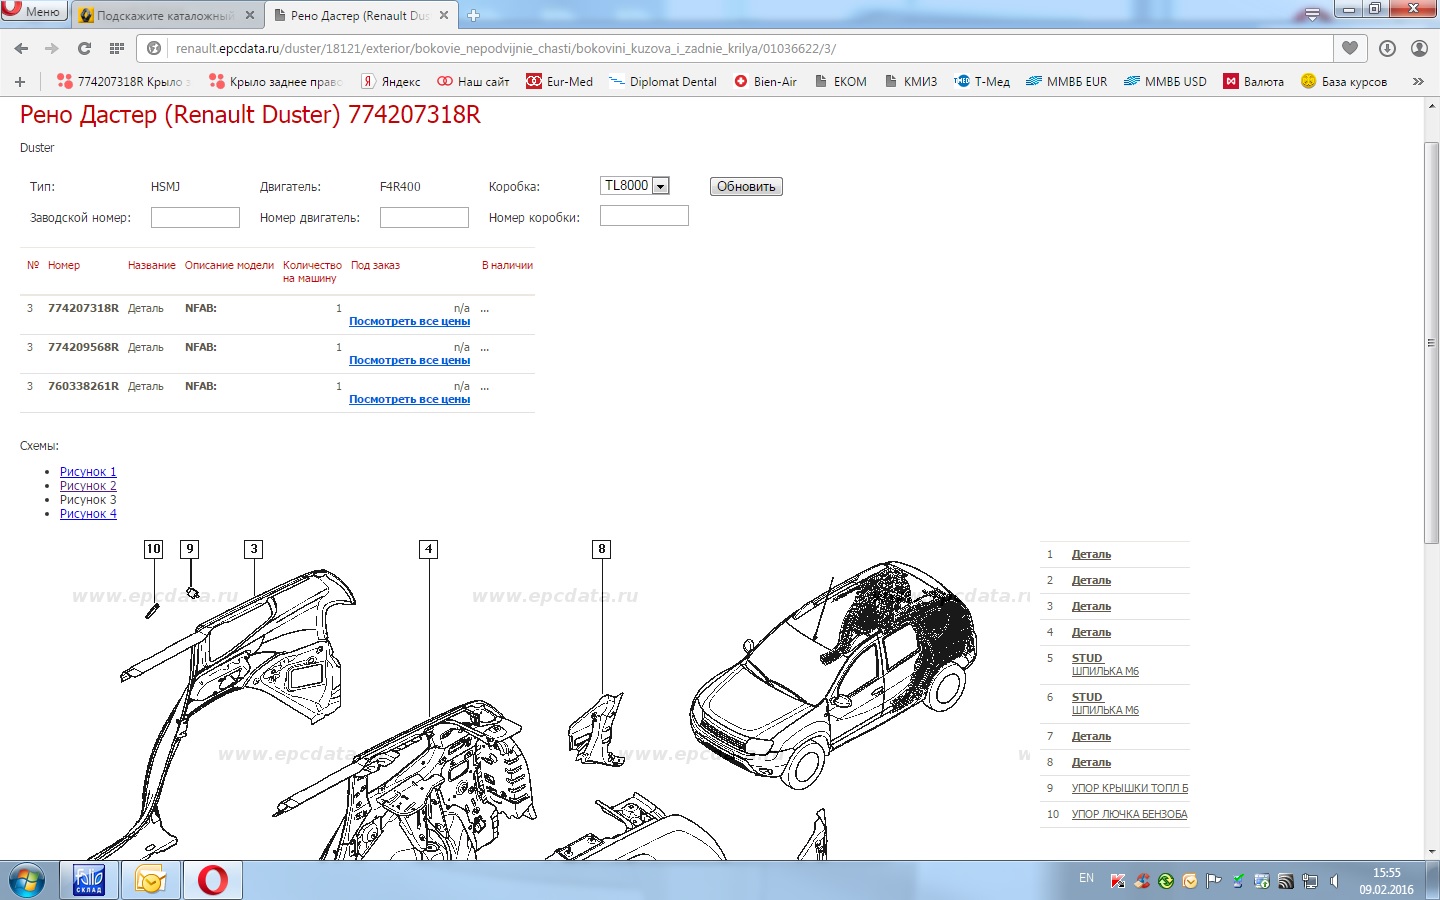Viewport: 1440px width, 900px height.
Task: Open a new tab with plus button
Action: click(x=474, y=15)
